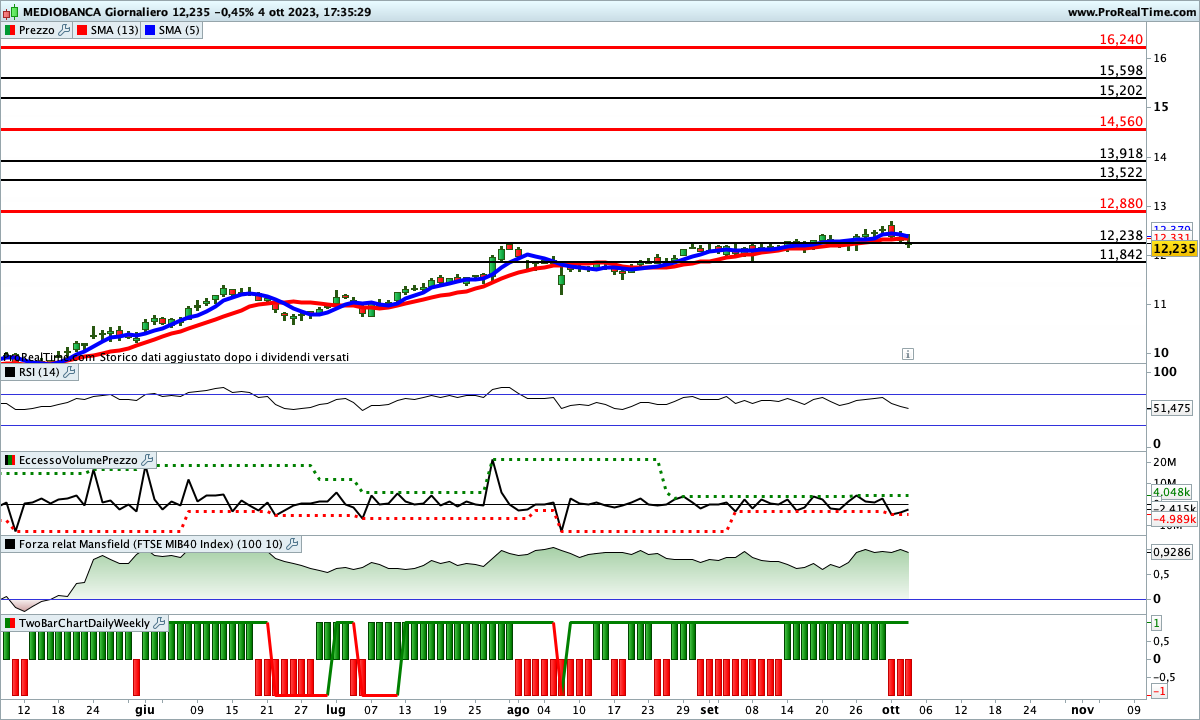The image size is (1200, 720).
Task: Click the 13,522 level label
Action: tap(1120, 172)
